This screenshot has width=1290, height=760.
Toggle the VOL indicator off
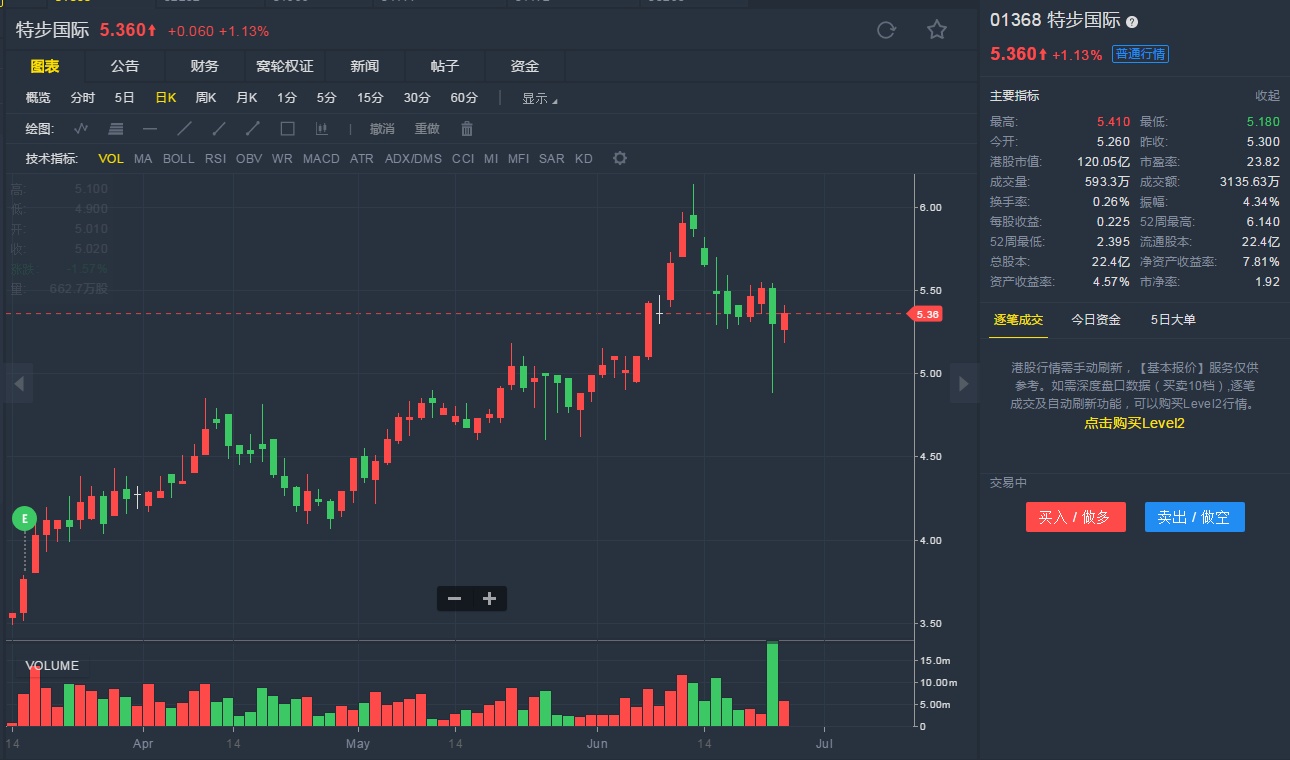click(x=111, y=158)
